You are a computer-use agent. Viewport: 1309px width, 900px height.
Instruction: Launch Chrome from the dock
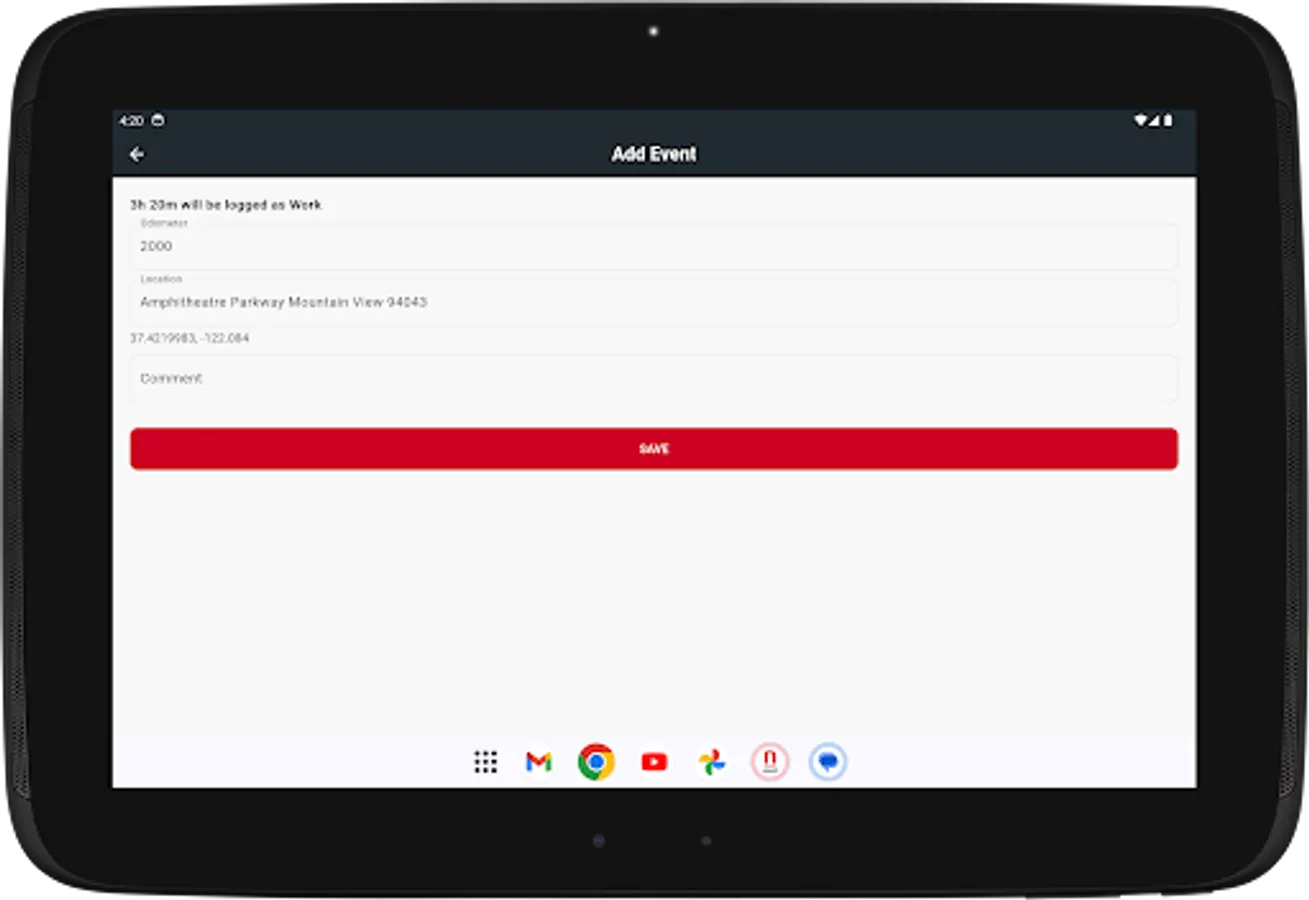(596, 762)
